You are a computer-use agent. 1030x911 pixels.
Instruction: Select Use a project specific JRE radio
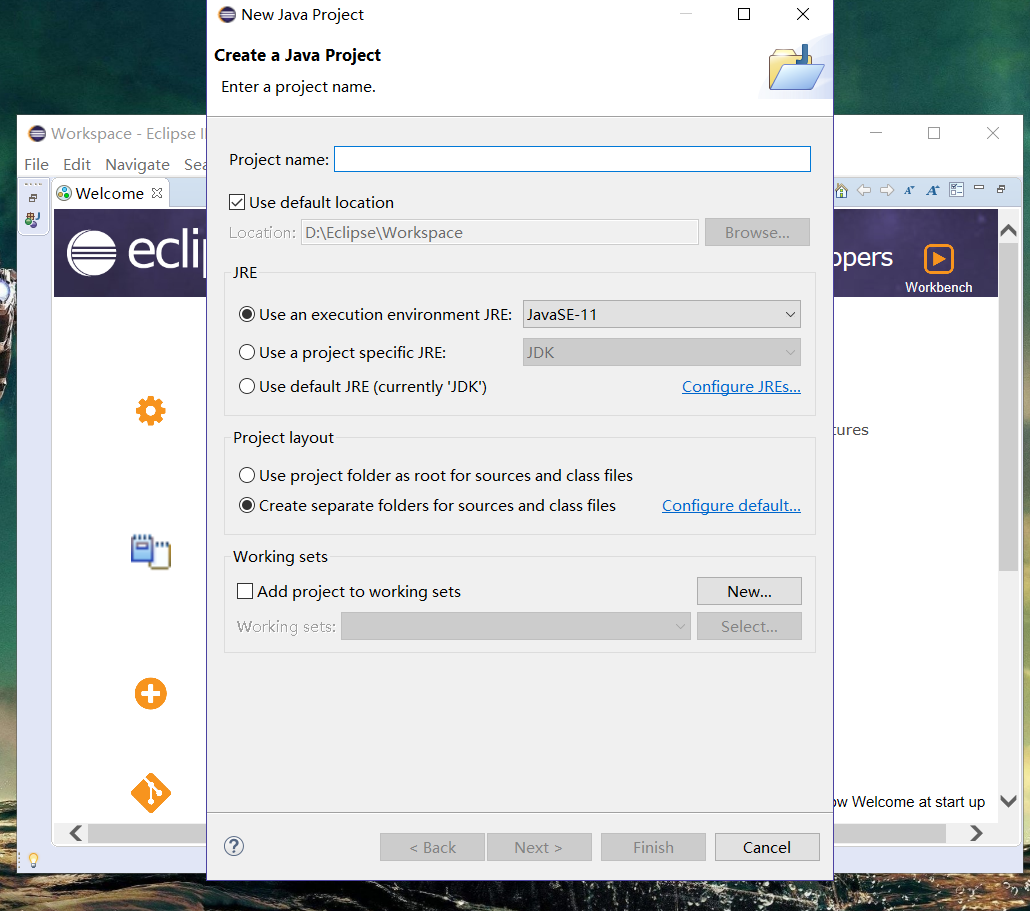point(247,353)
